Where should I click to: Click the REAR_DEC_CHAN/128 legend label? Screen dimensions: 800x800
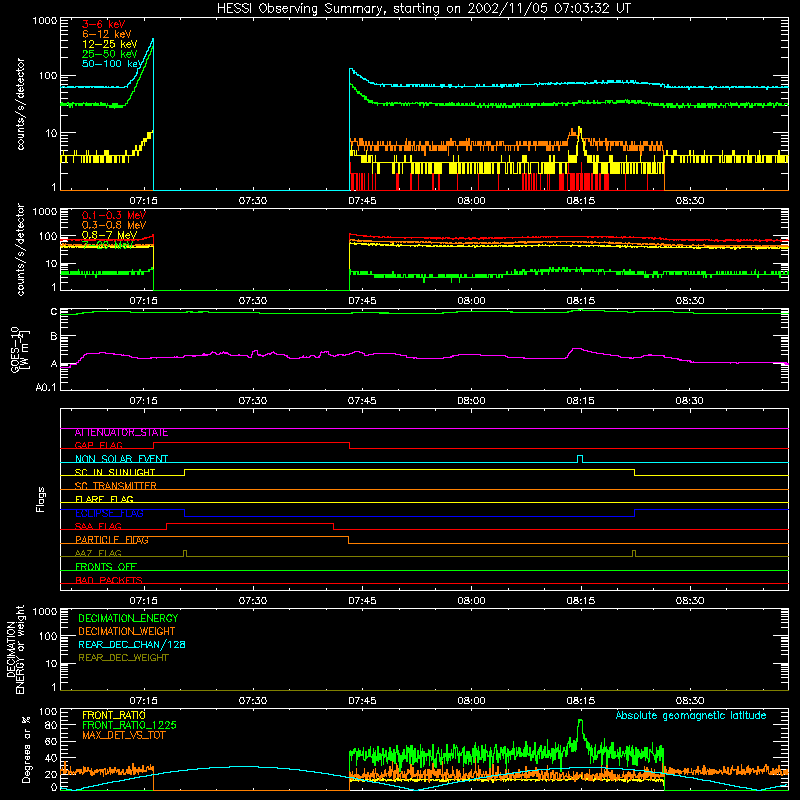tap(132, 644)
